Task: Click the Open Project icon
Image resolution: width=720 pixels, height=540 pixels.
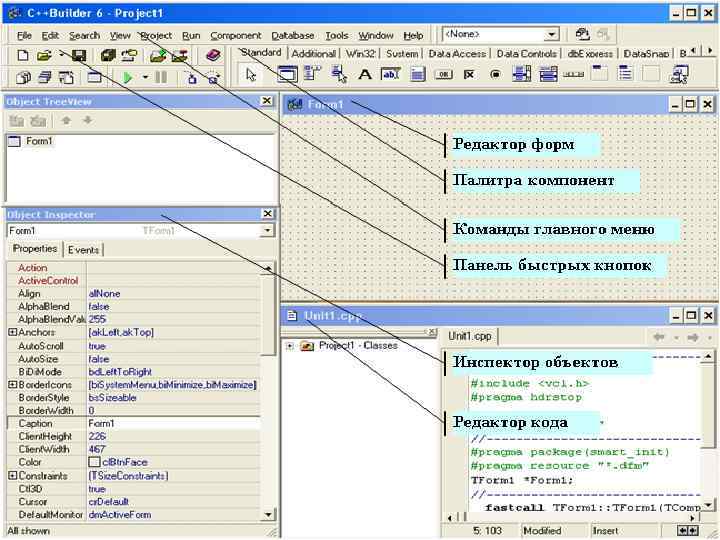Action: click(x=129, y=56)
